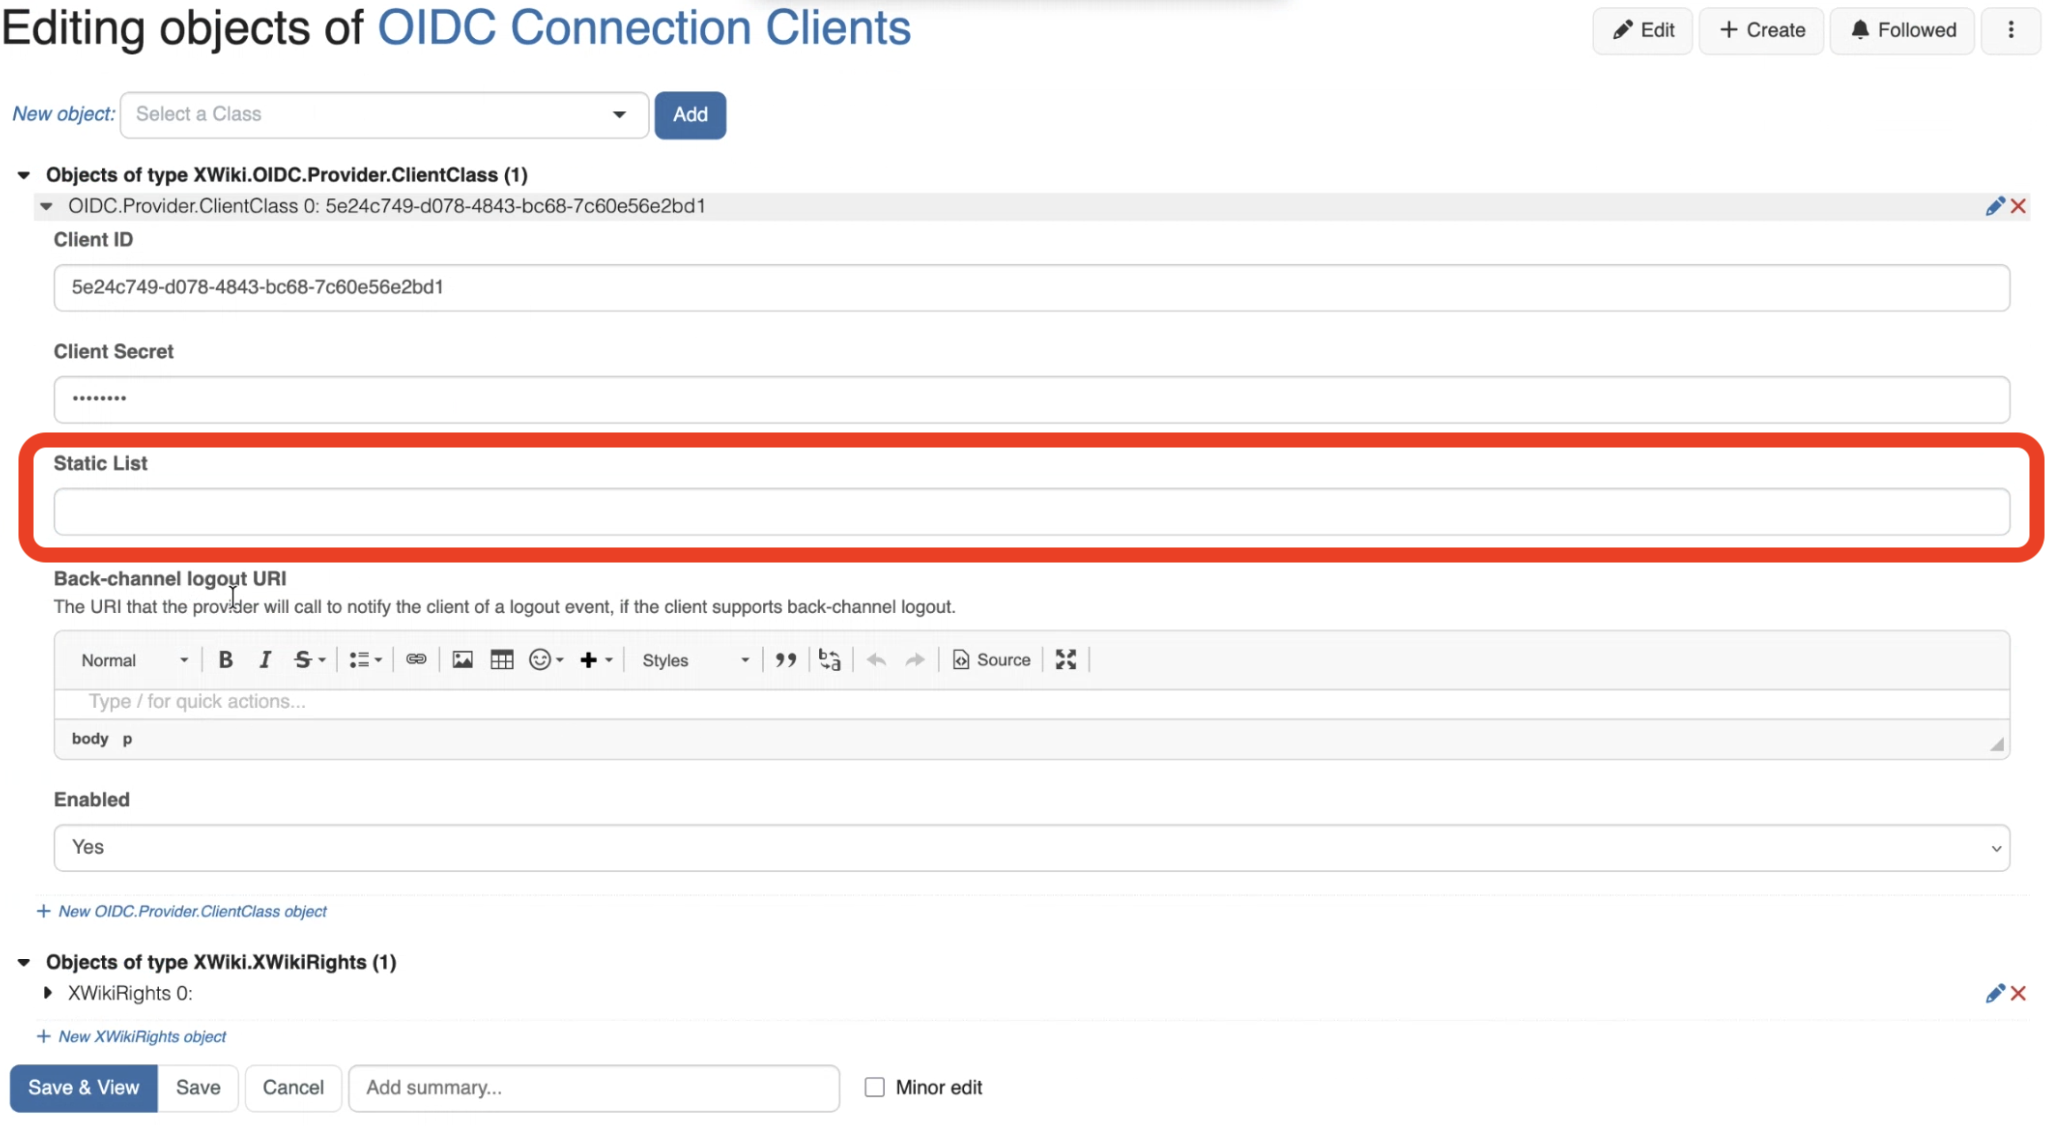Undo the last editor action

pos(876,660)
